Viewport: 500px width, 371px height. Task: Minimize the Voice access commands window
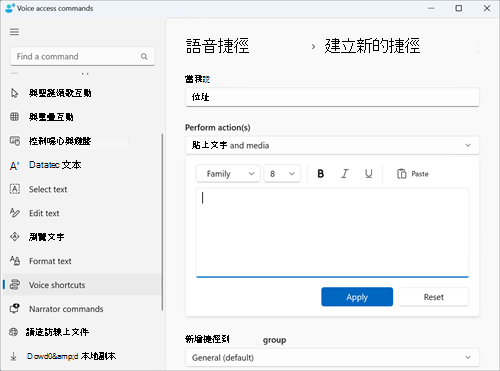pyautogui.click(x=431, y=8)
